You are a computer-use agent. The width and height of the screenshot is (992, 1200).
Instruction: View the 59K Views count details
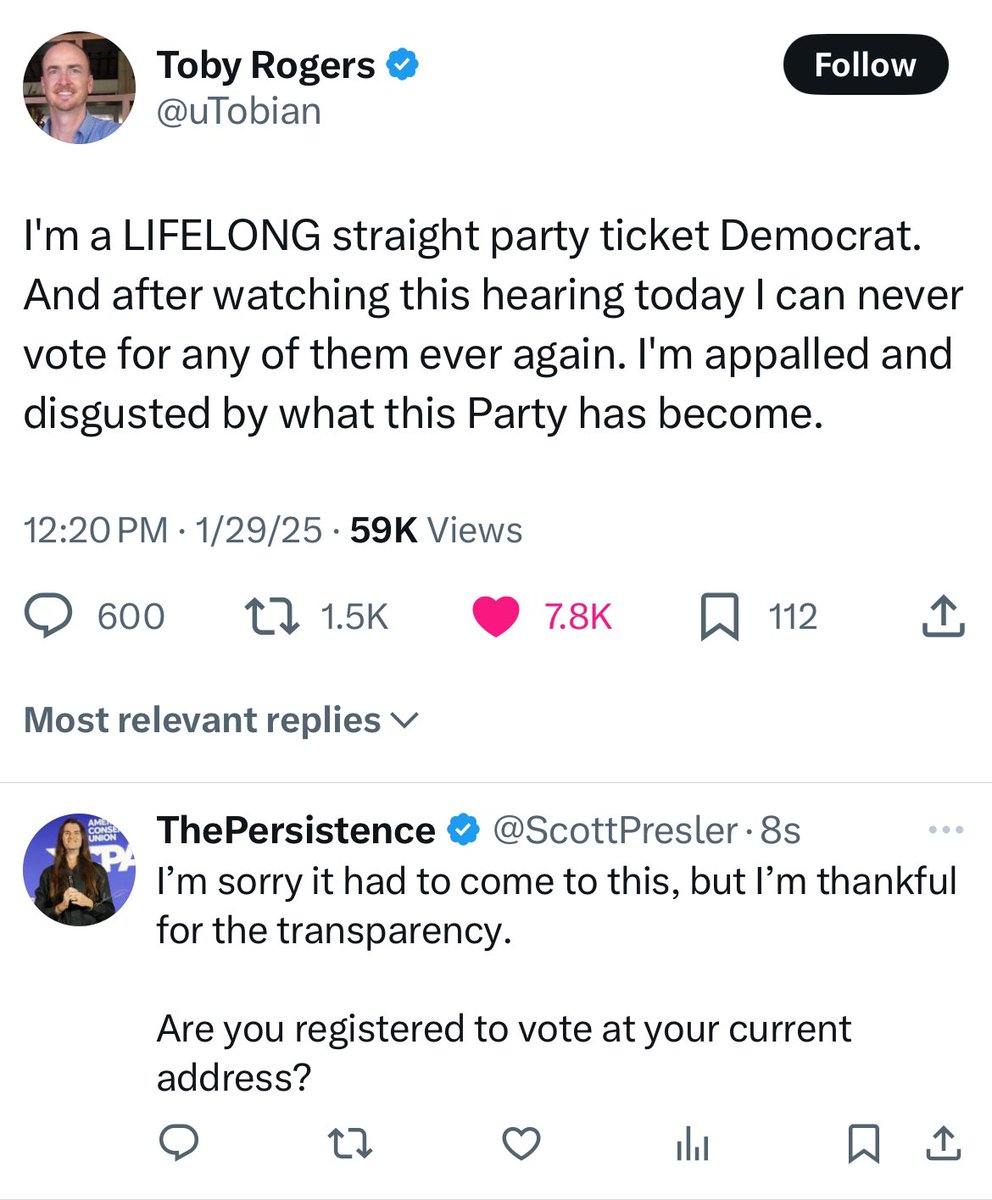436,529
